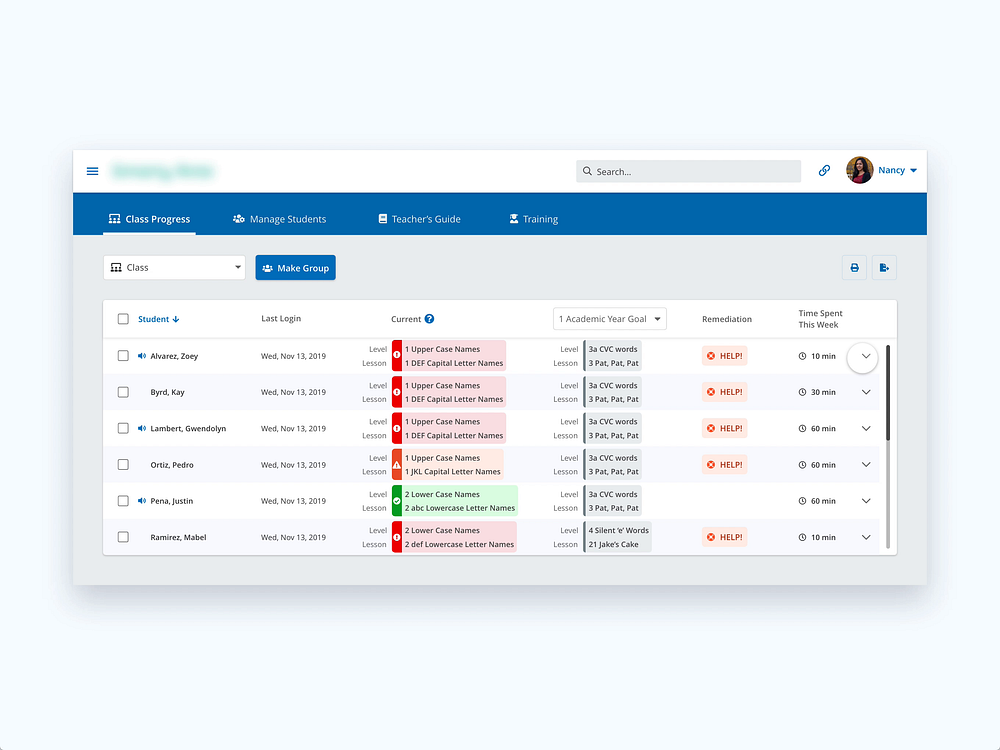Check the box for Byrd, Kay
Screen dimensions: 1000x750
point(123,392)
